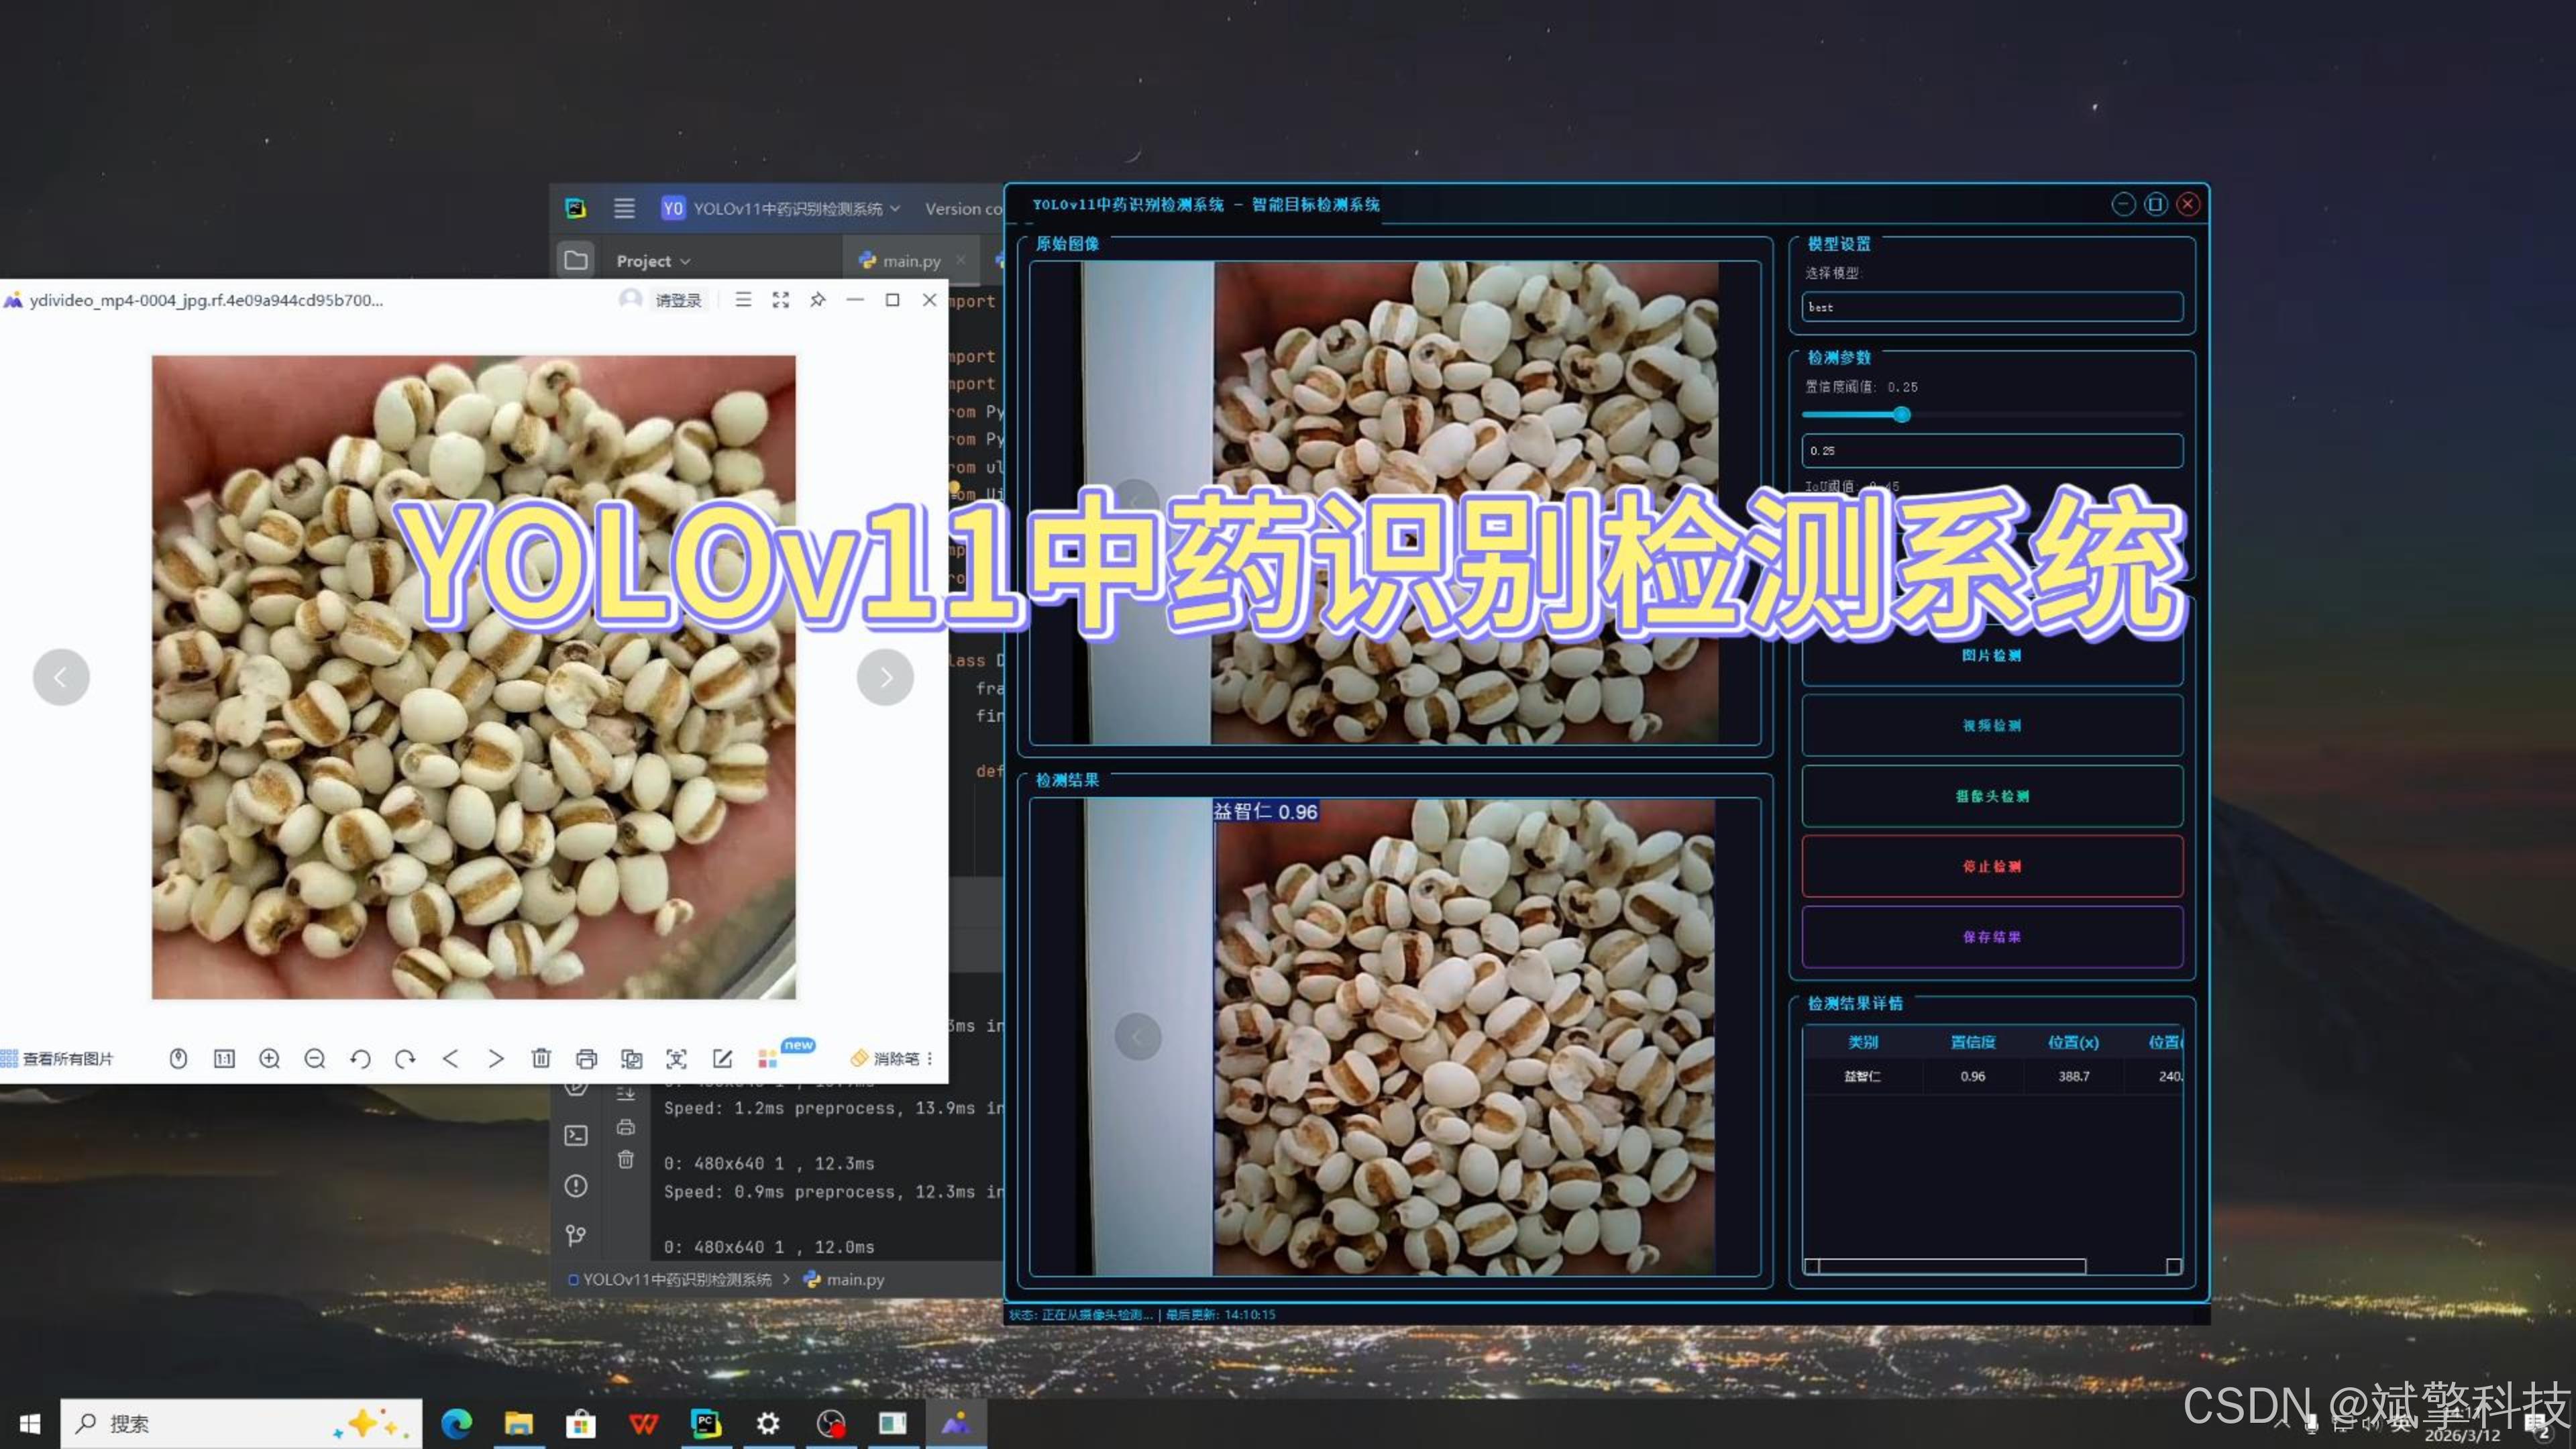Open the edit image pencil icon
2576x1449 pixels.
722,1058
